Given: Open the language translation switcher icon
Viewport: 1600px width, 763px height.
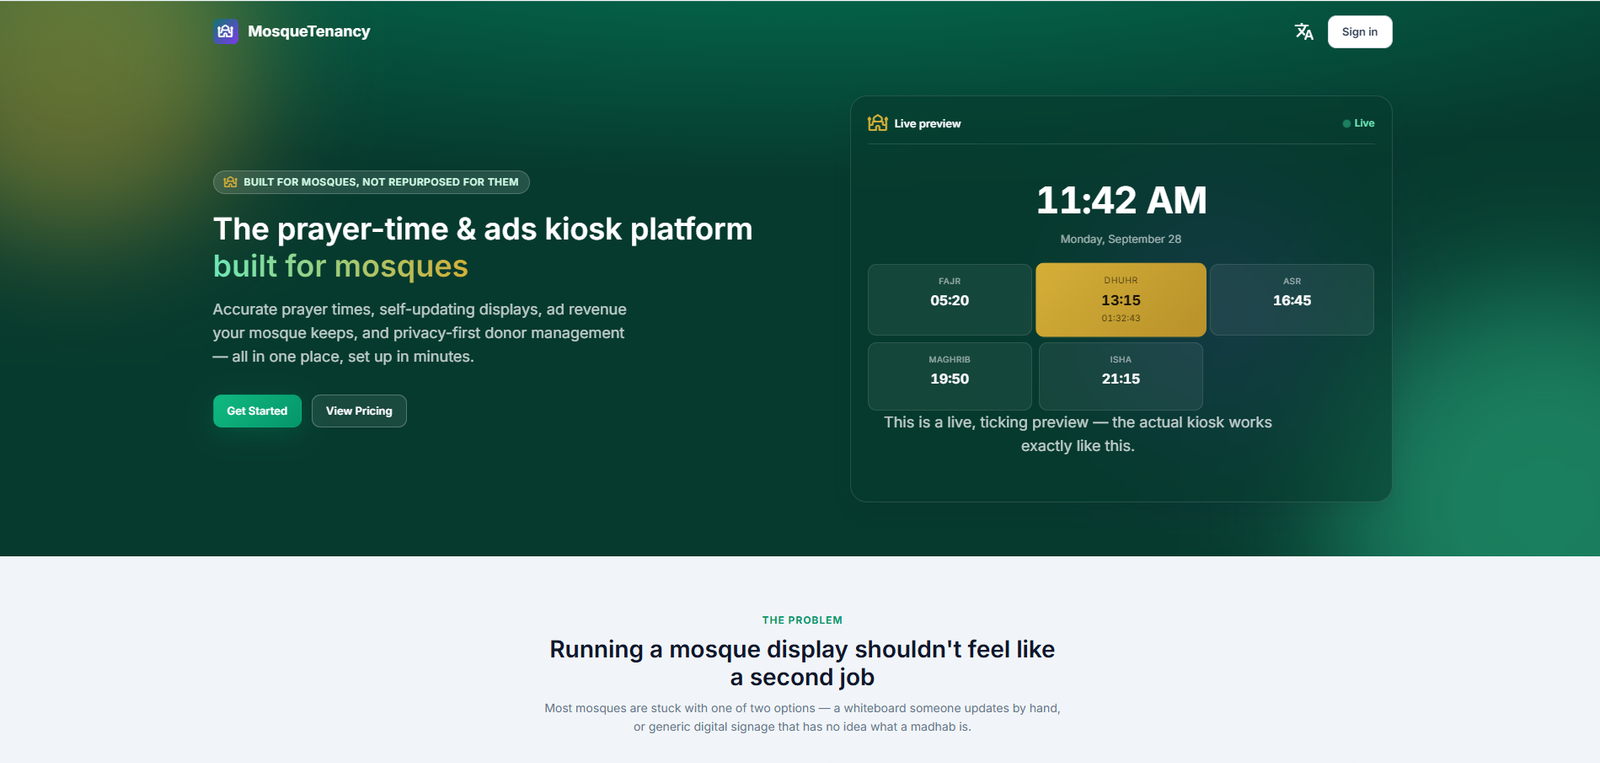Looking at the screenshot, I should 1304,32.
